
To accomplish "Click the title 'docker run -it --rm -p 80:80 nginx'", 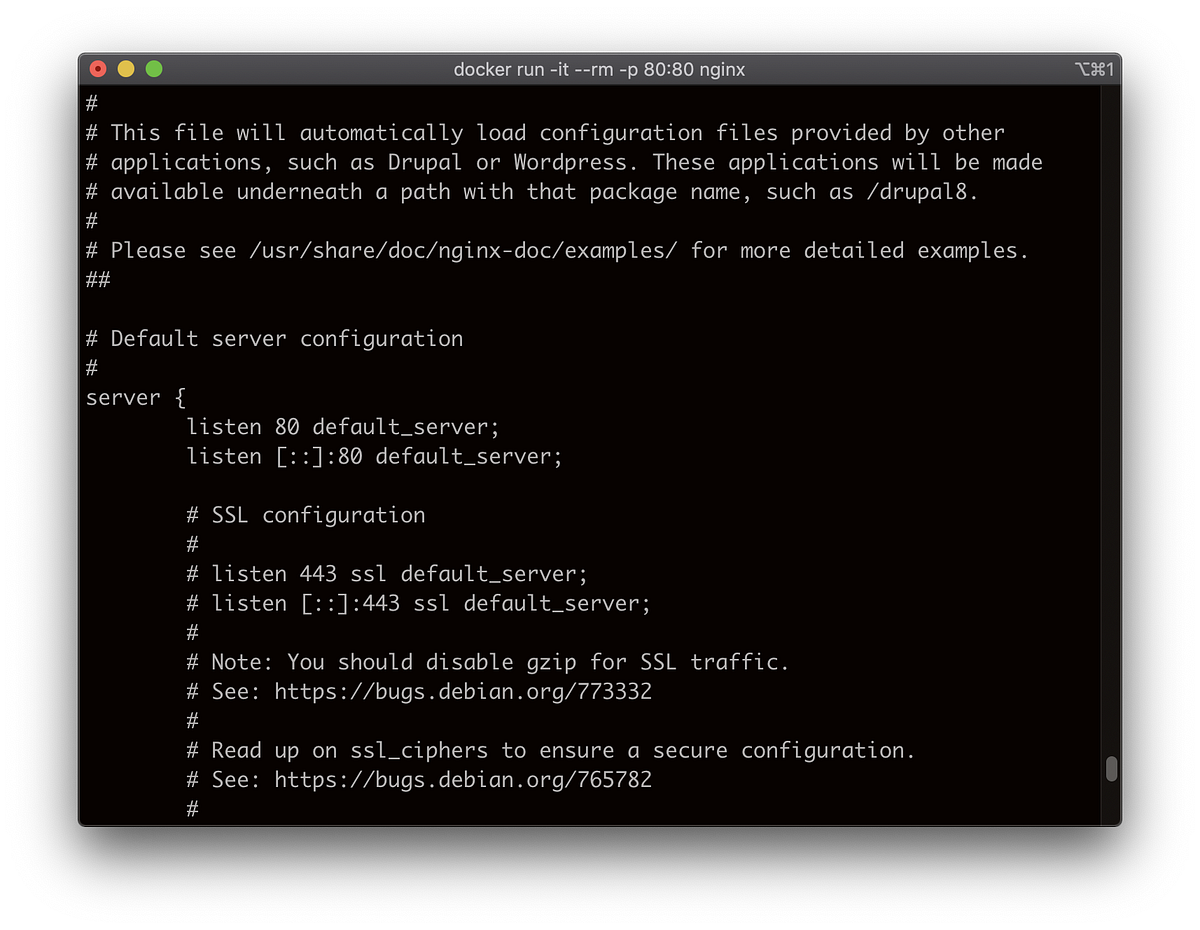I will 600,69.
